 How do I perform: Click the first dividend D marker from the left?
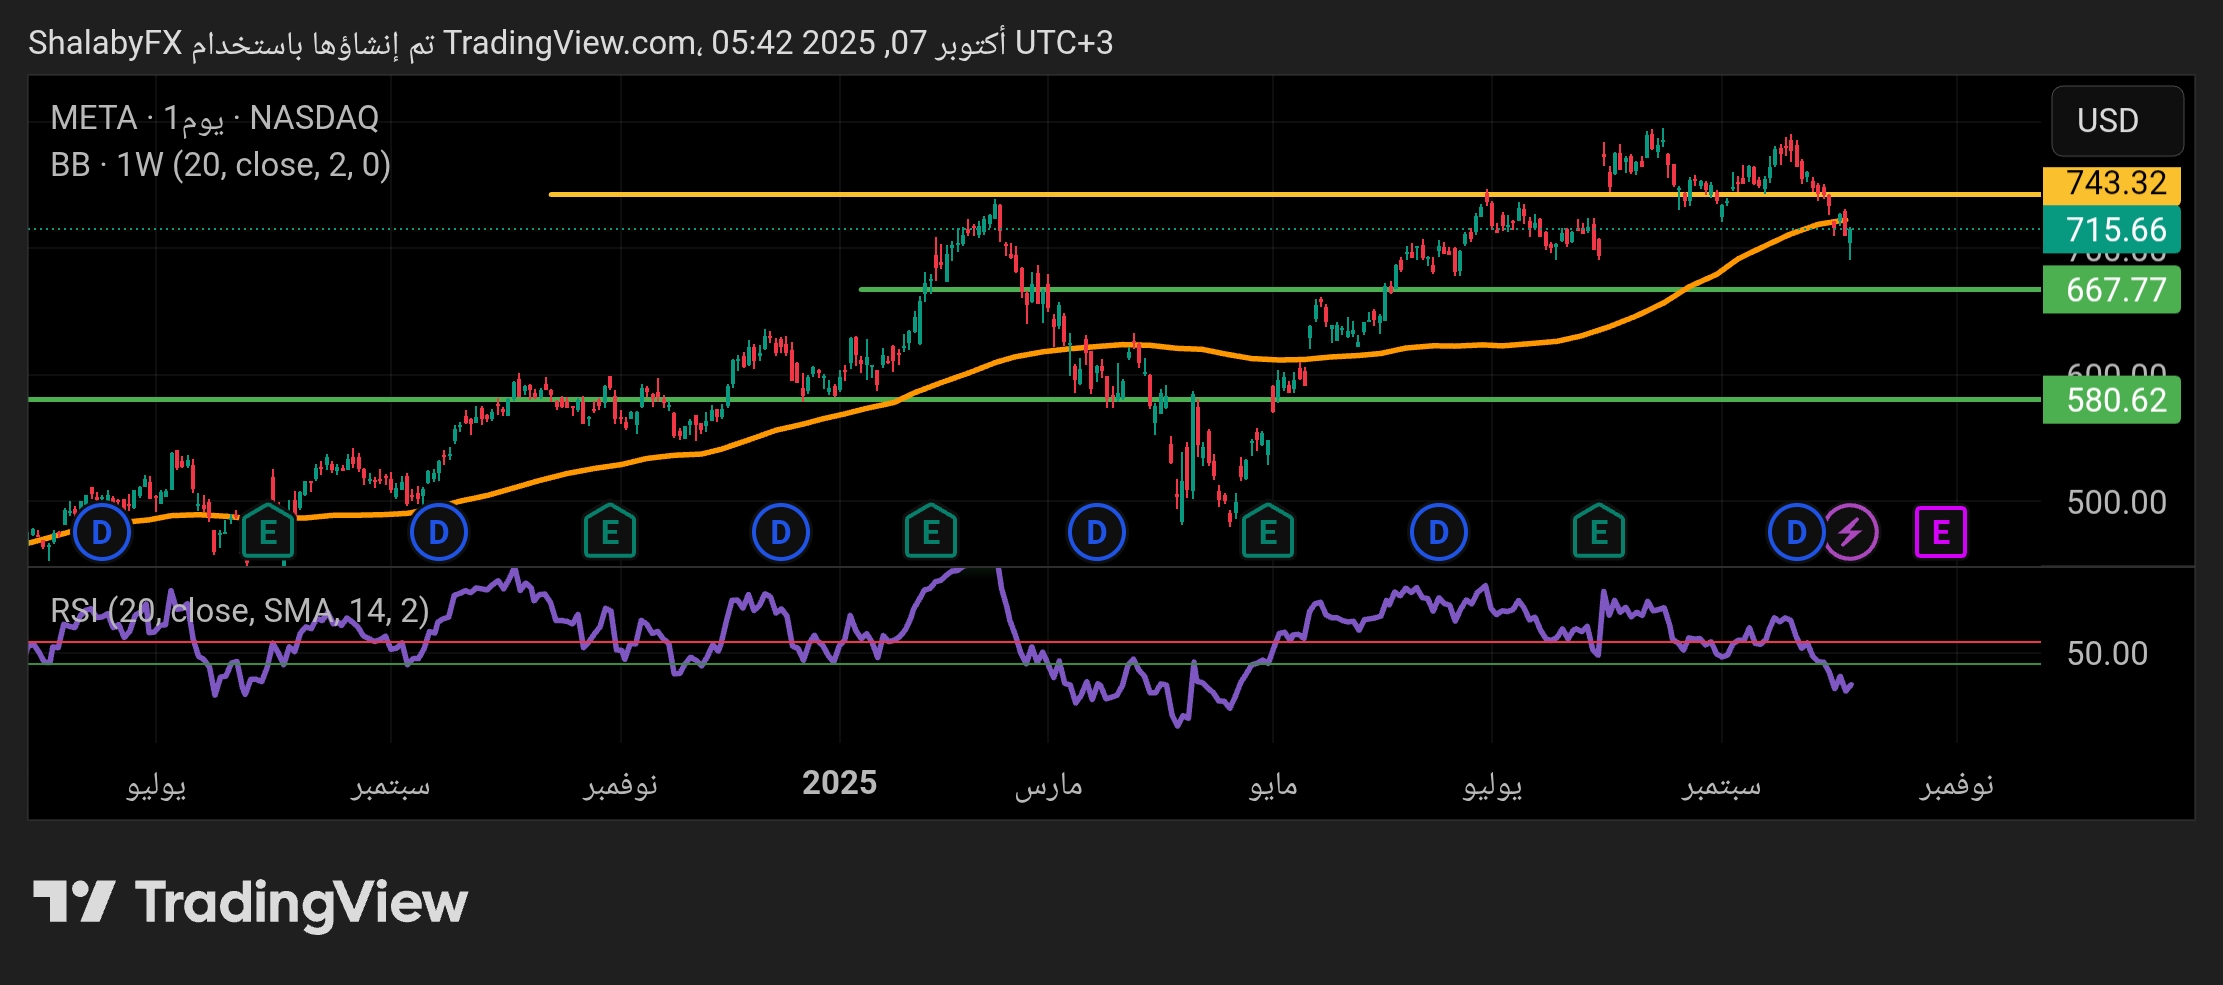coord(102,533)
